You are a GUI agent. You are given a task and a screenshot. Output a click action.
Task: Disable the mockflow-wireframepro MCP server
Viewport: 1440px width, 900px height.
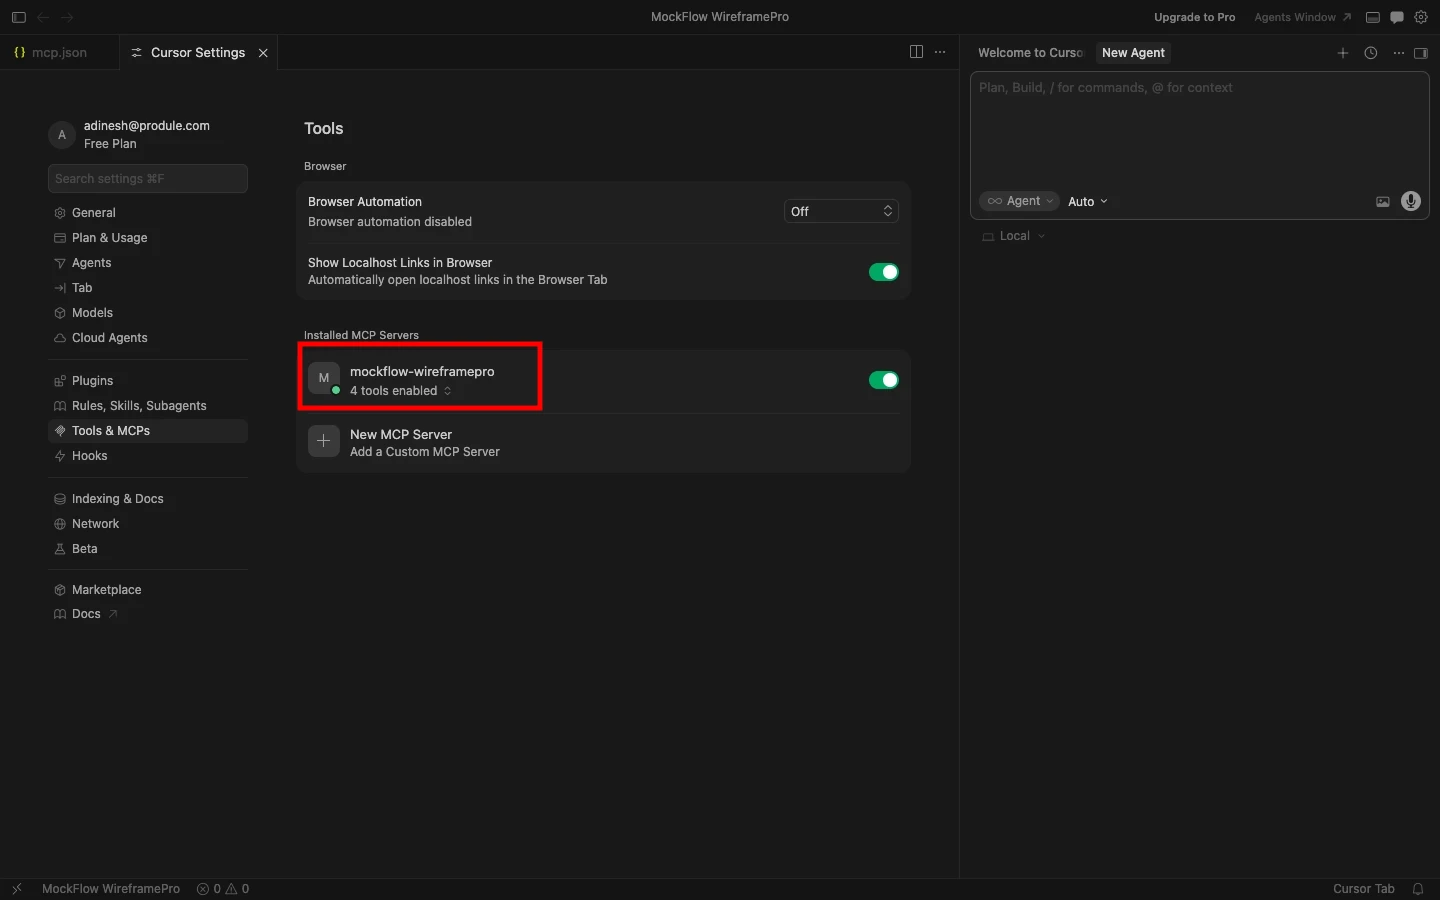884,380
